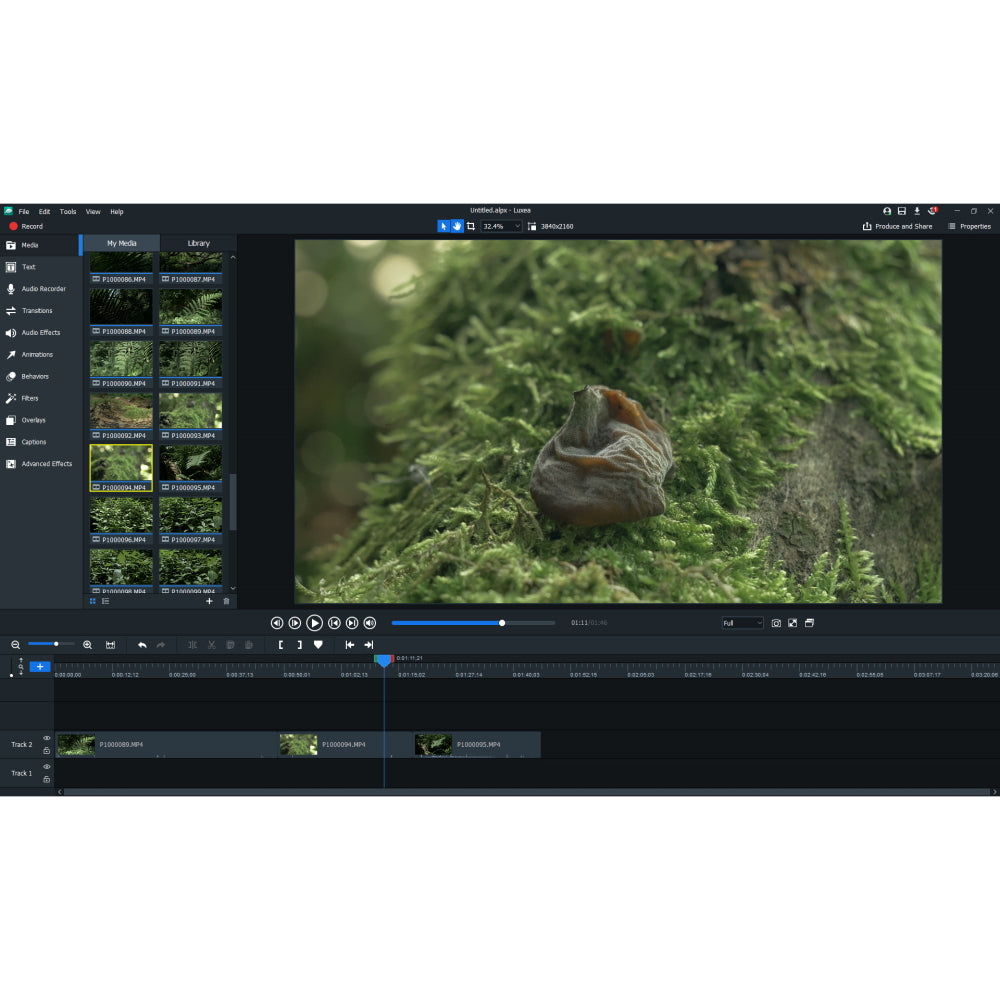Activate the Hand tool in the preview toolbar
The width and height of the screenshot is (1000, 1000).
[457, 226]
